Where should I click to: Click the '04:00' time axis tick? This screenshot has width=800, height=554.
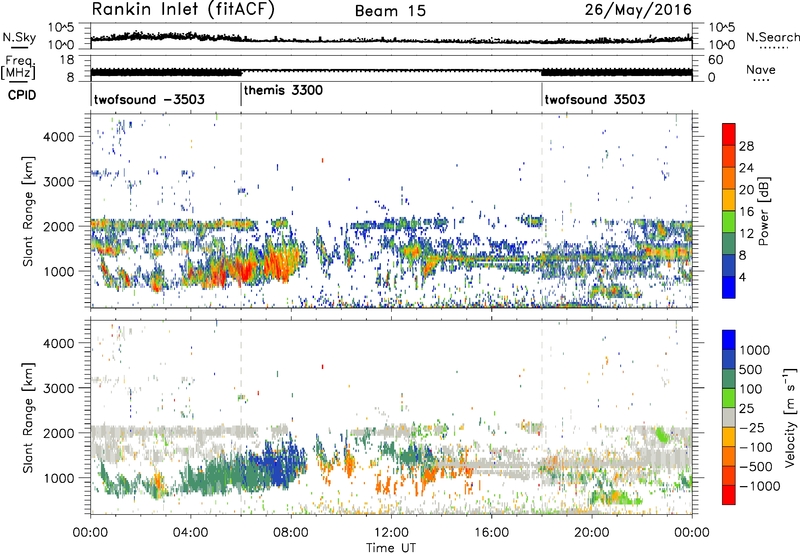click(x=190, y=533)
